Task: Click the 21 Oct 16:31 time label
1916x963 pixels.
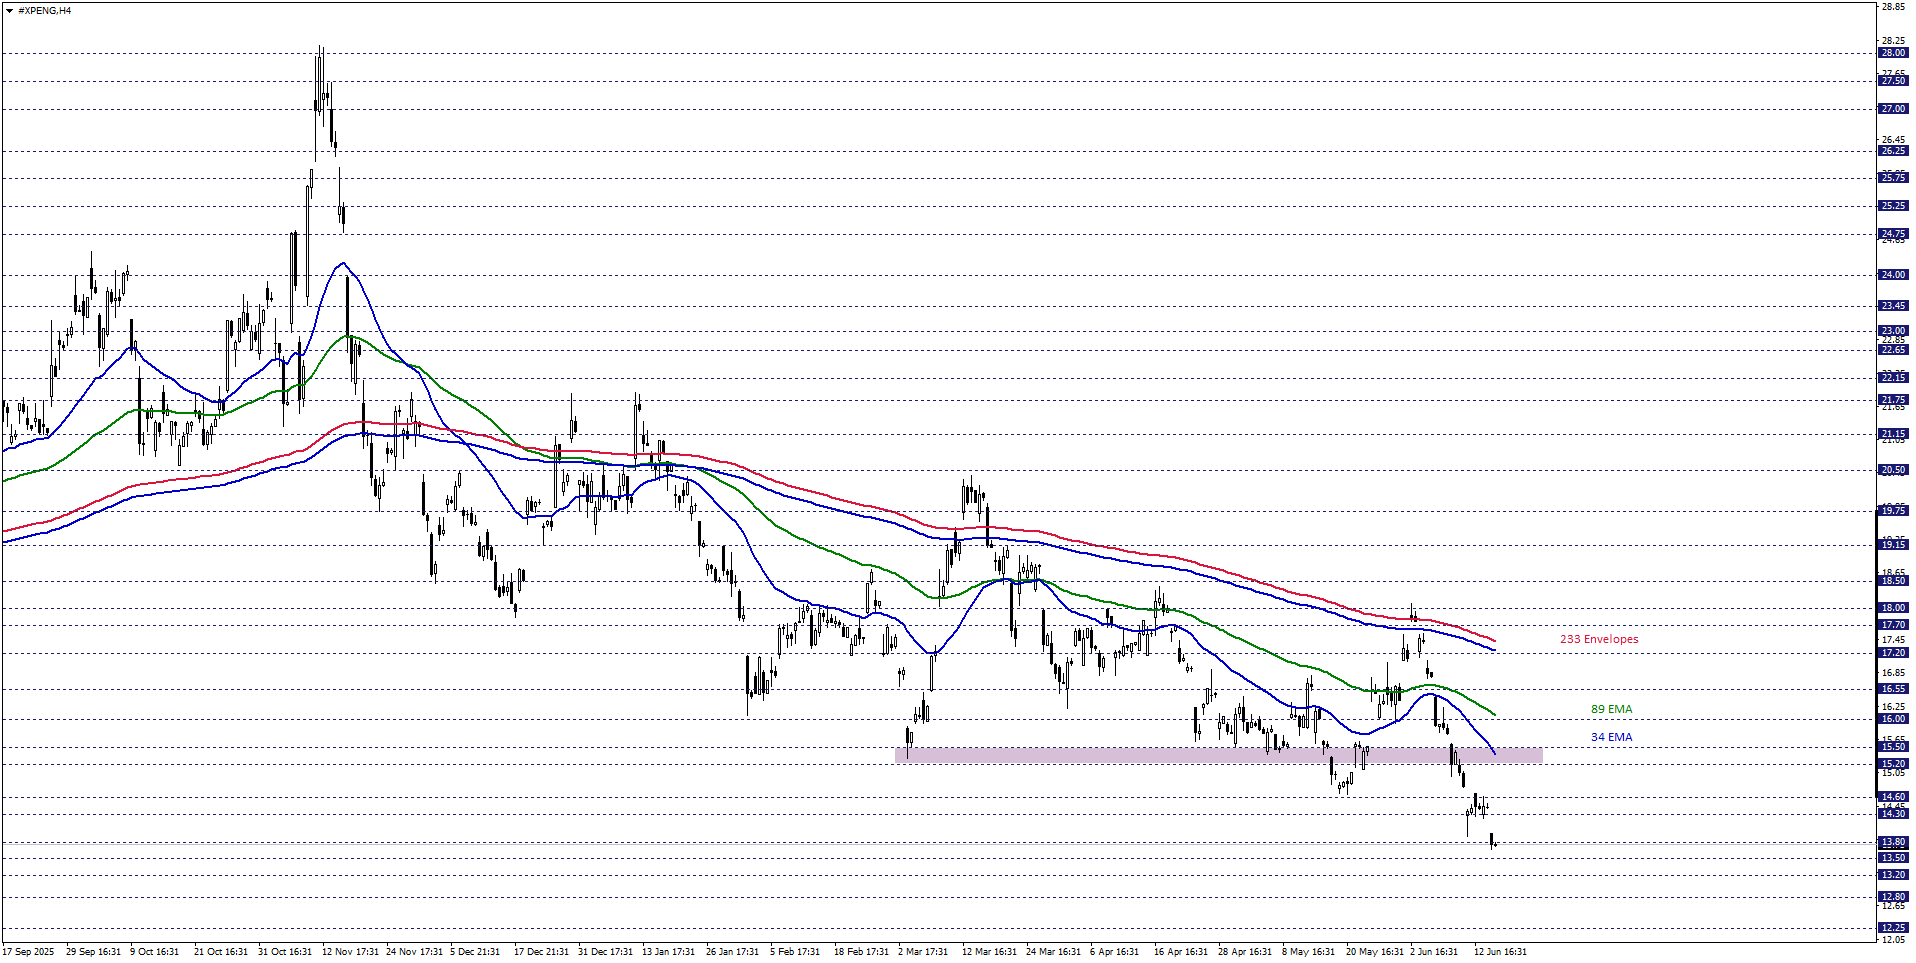Action: pyautogui.click(x=221, y=952)
